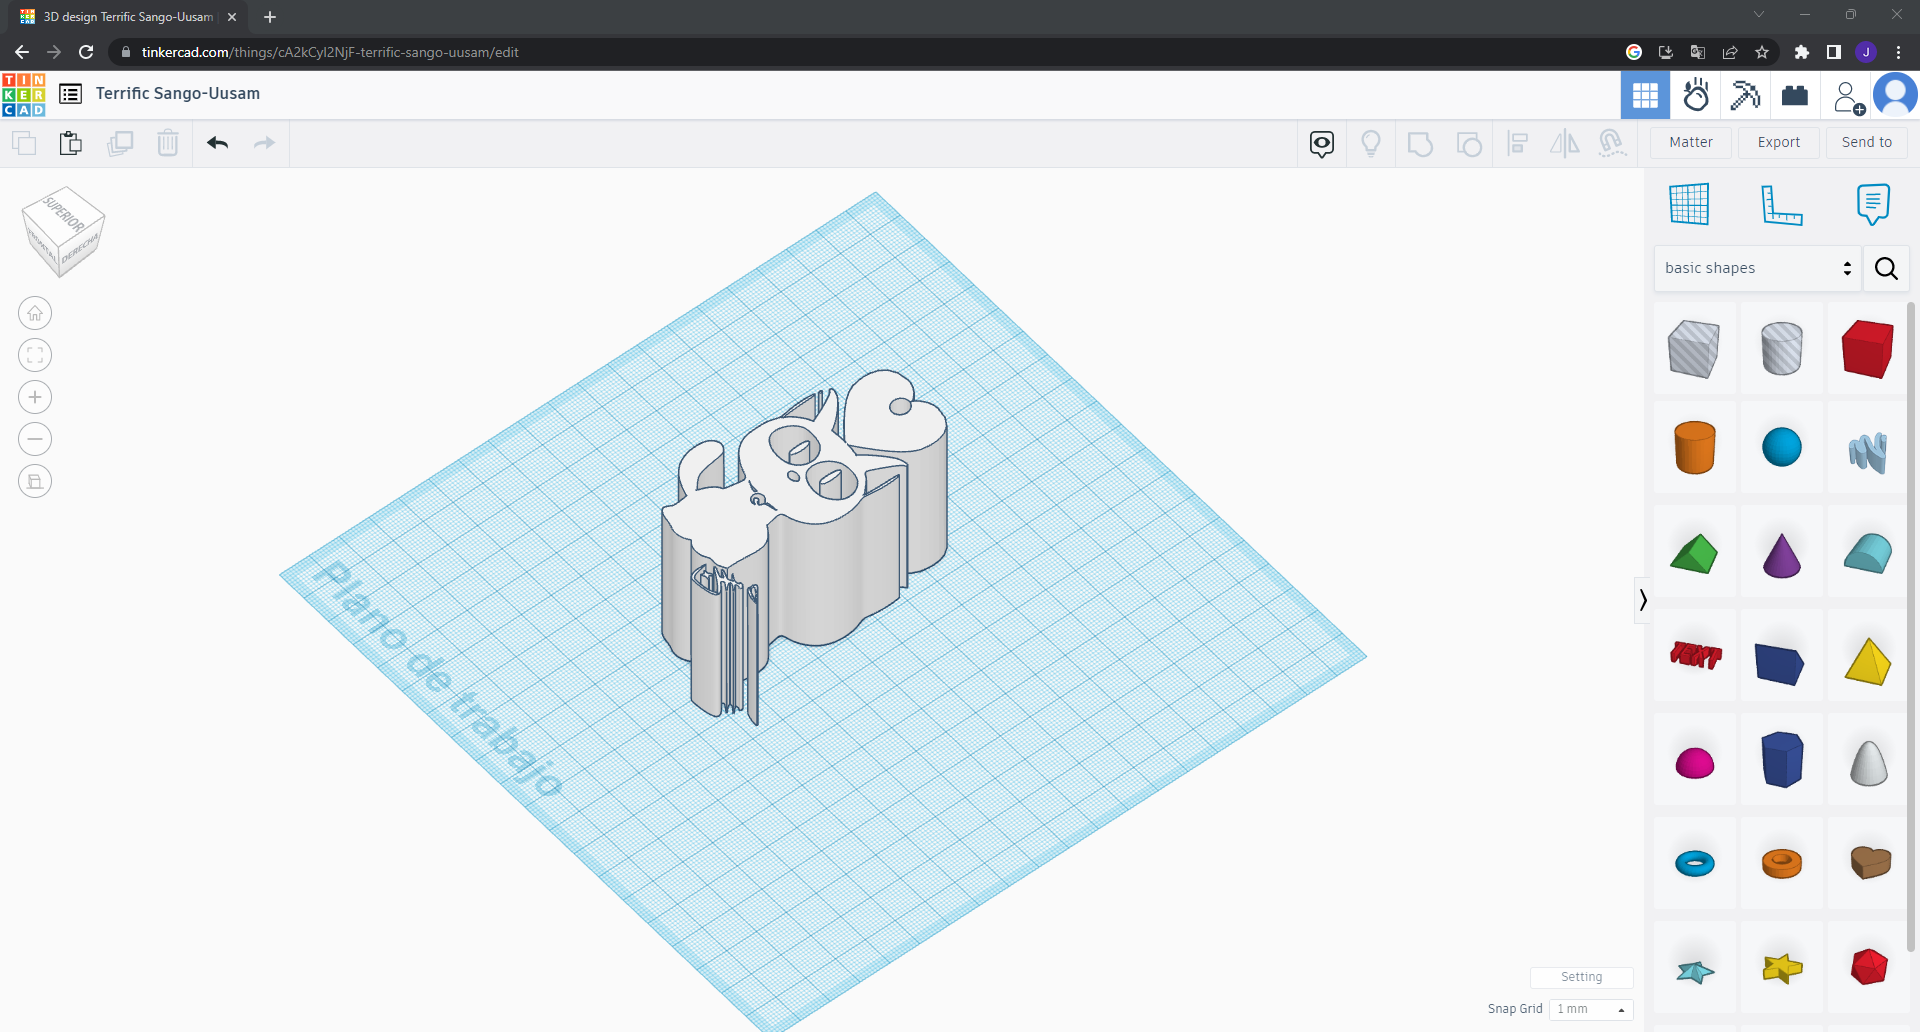Click the Paste icon in toolbar
The width and height of the screenshot is (1920, 1032).
(x=71, y=143)
